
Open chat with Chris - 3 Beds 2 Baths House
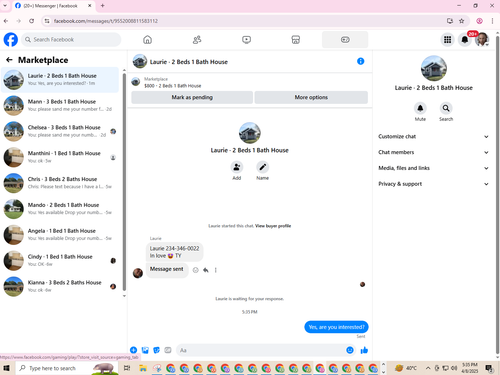(x=60, y=183)
